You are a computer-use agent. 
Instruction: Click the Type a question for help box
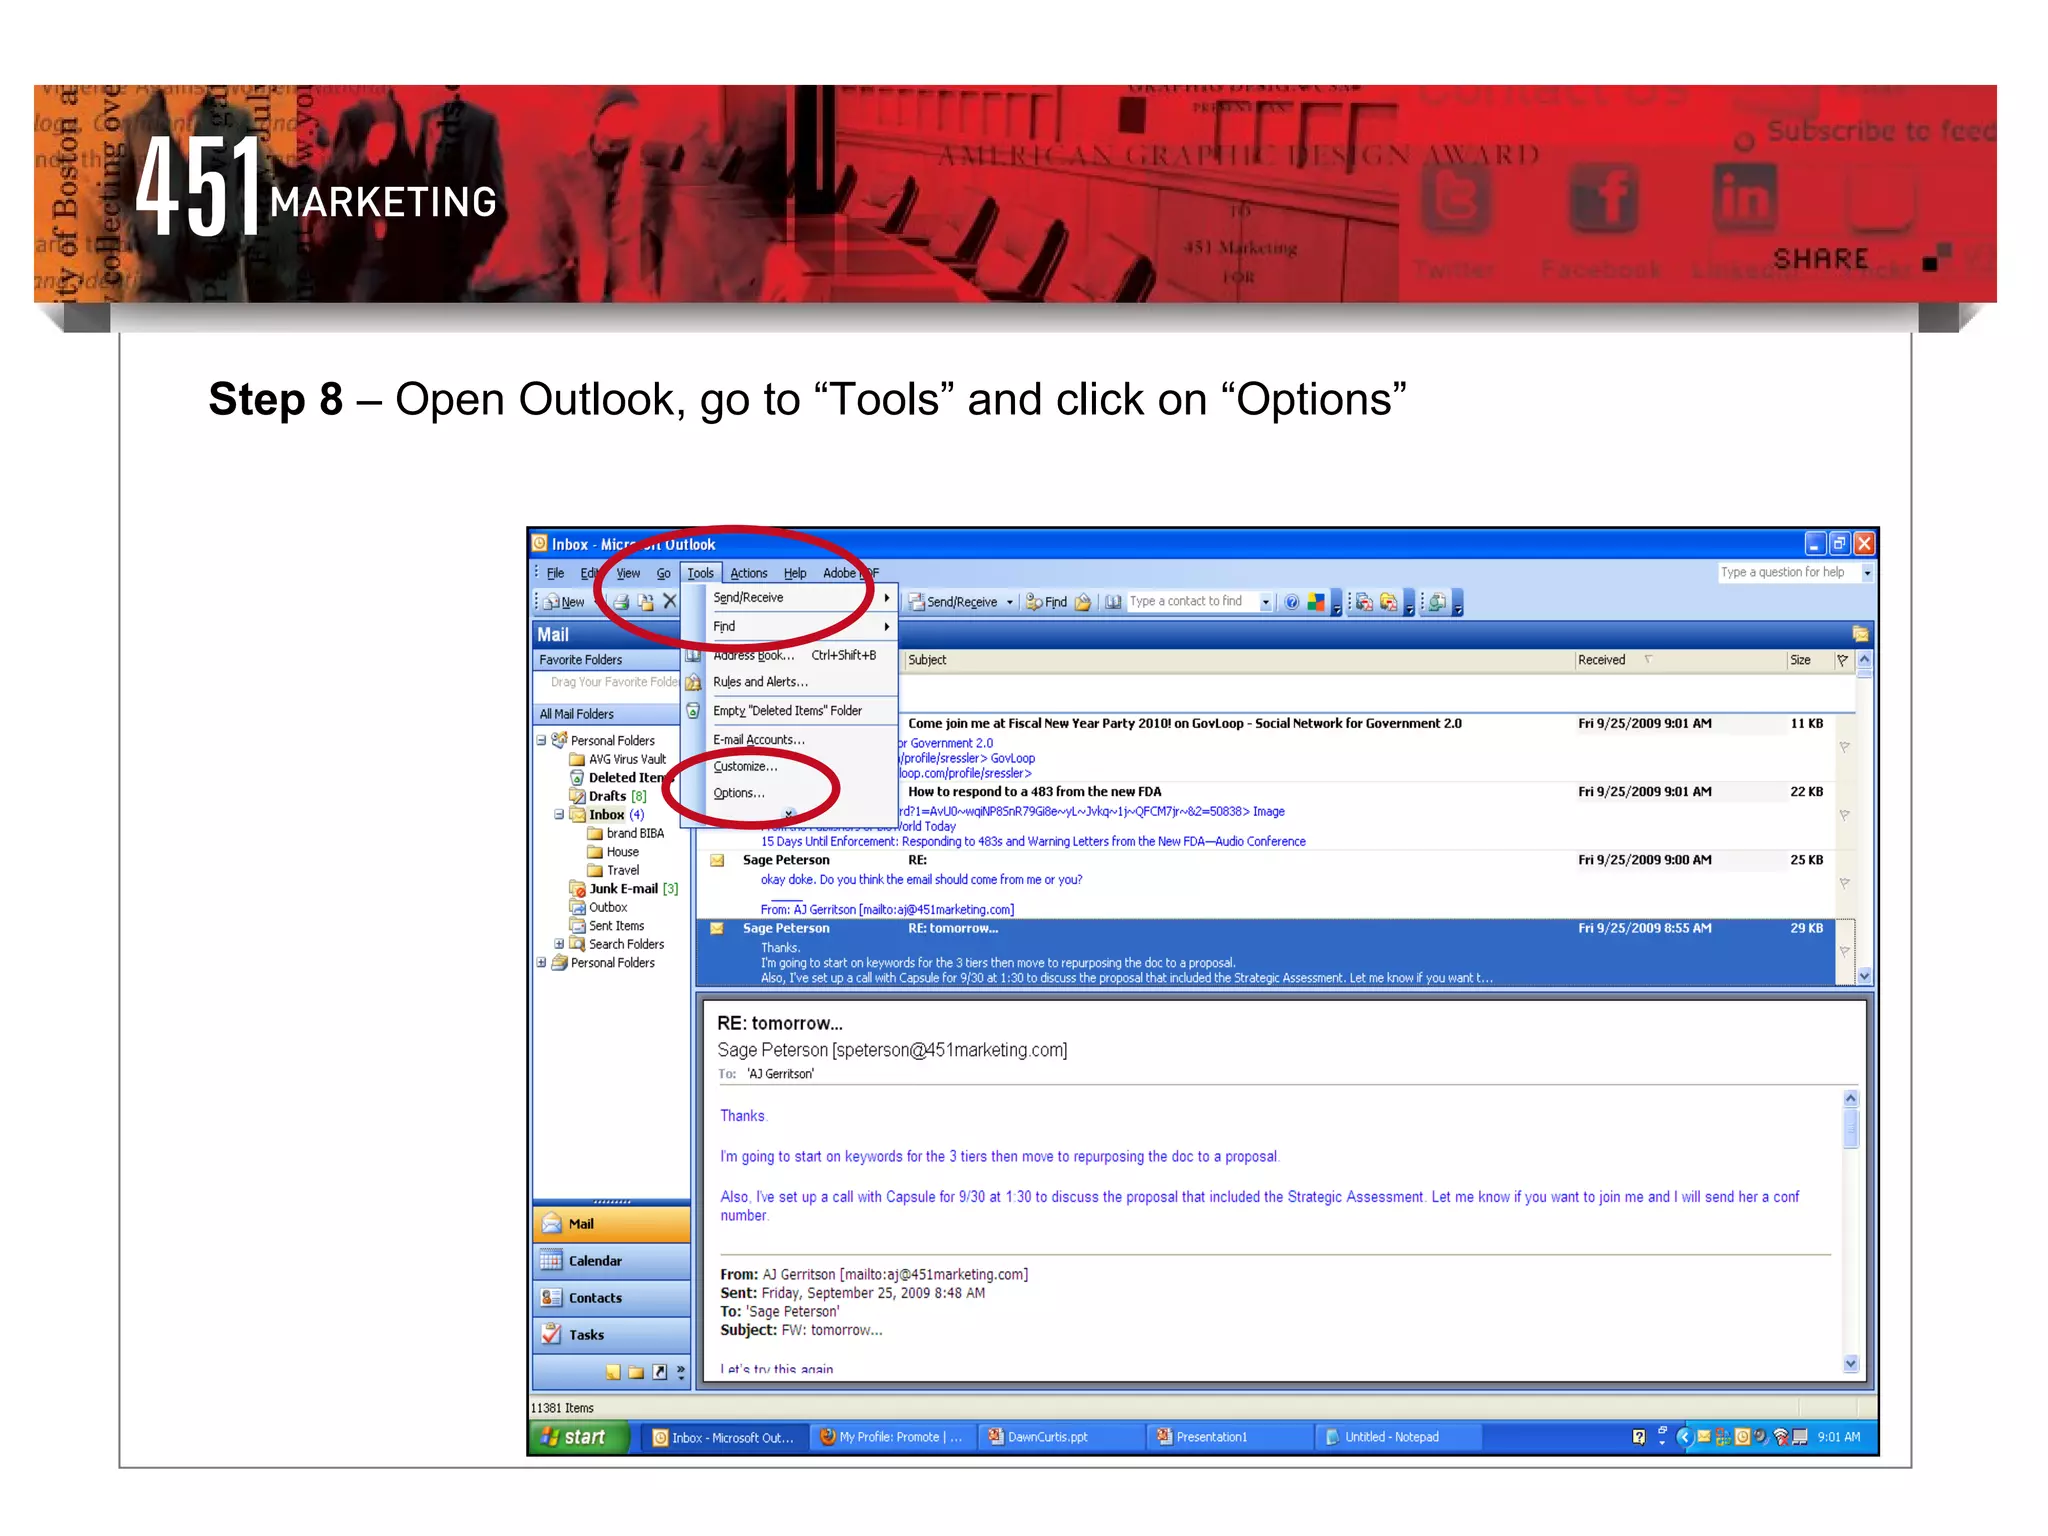pos(1788,573)
